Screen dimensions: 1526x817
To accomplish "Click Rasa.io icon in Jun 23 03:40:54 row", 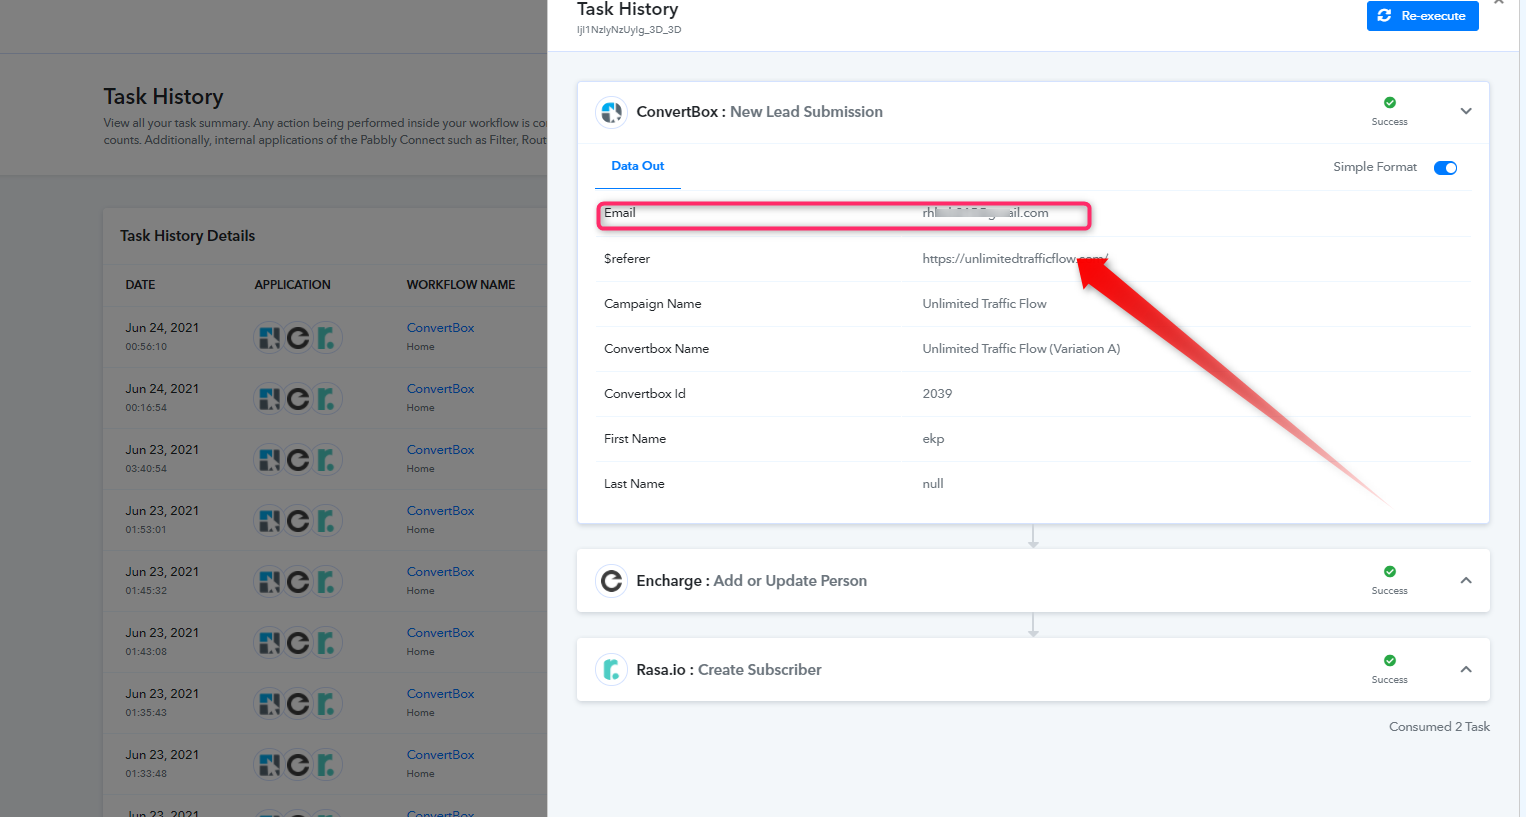I will click(327, 460).
